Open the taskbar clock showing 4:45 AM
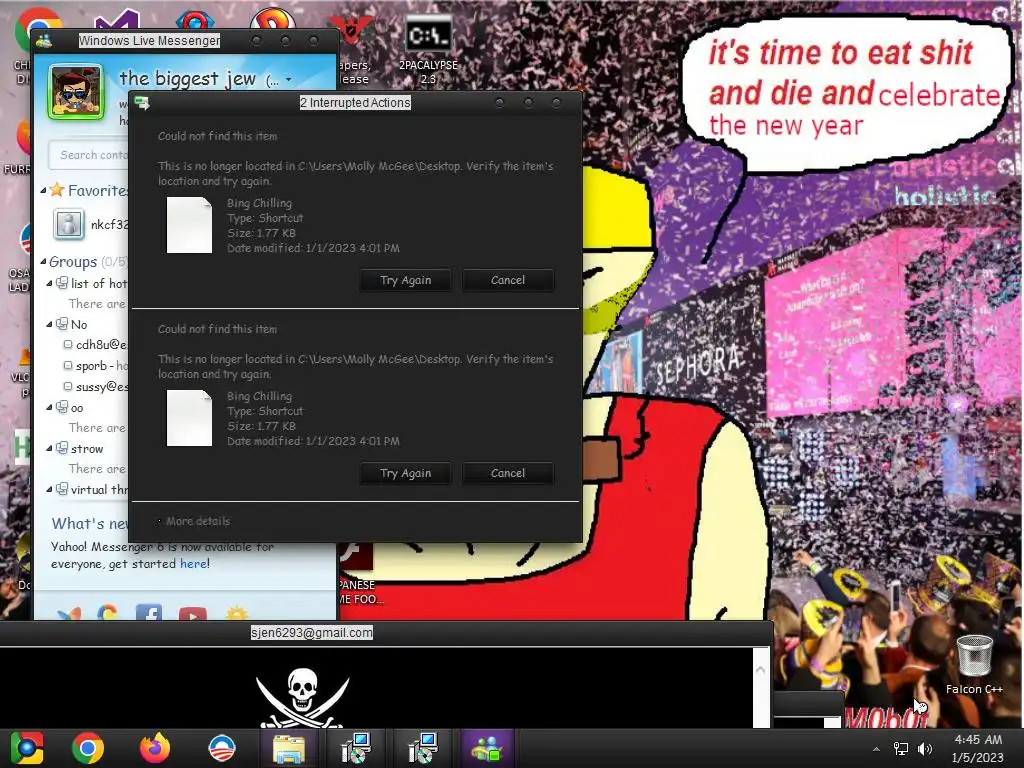This screenshot has height=768, width=1024. click(978, 748)
